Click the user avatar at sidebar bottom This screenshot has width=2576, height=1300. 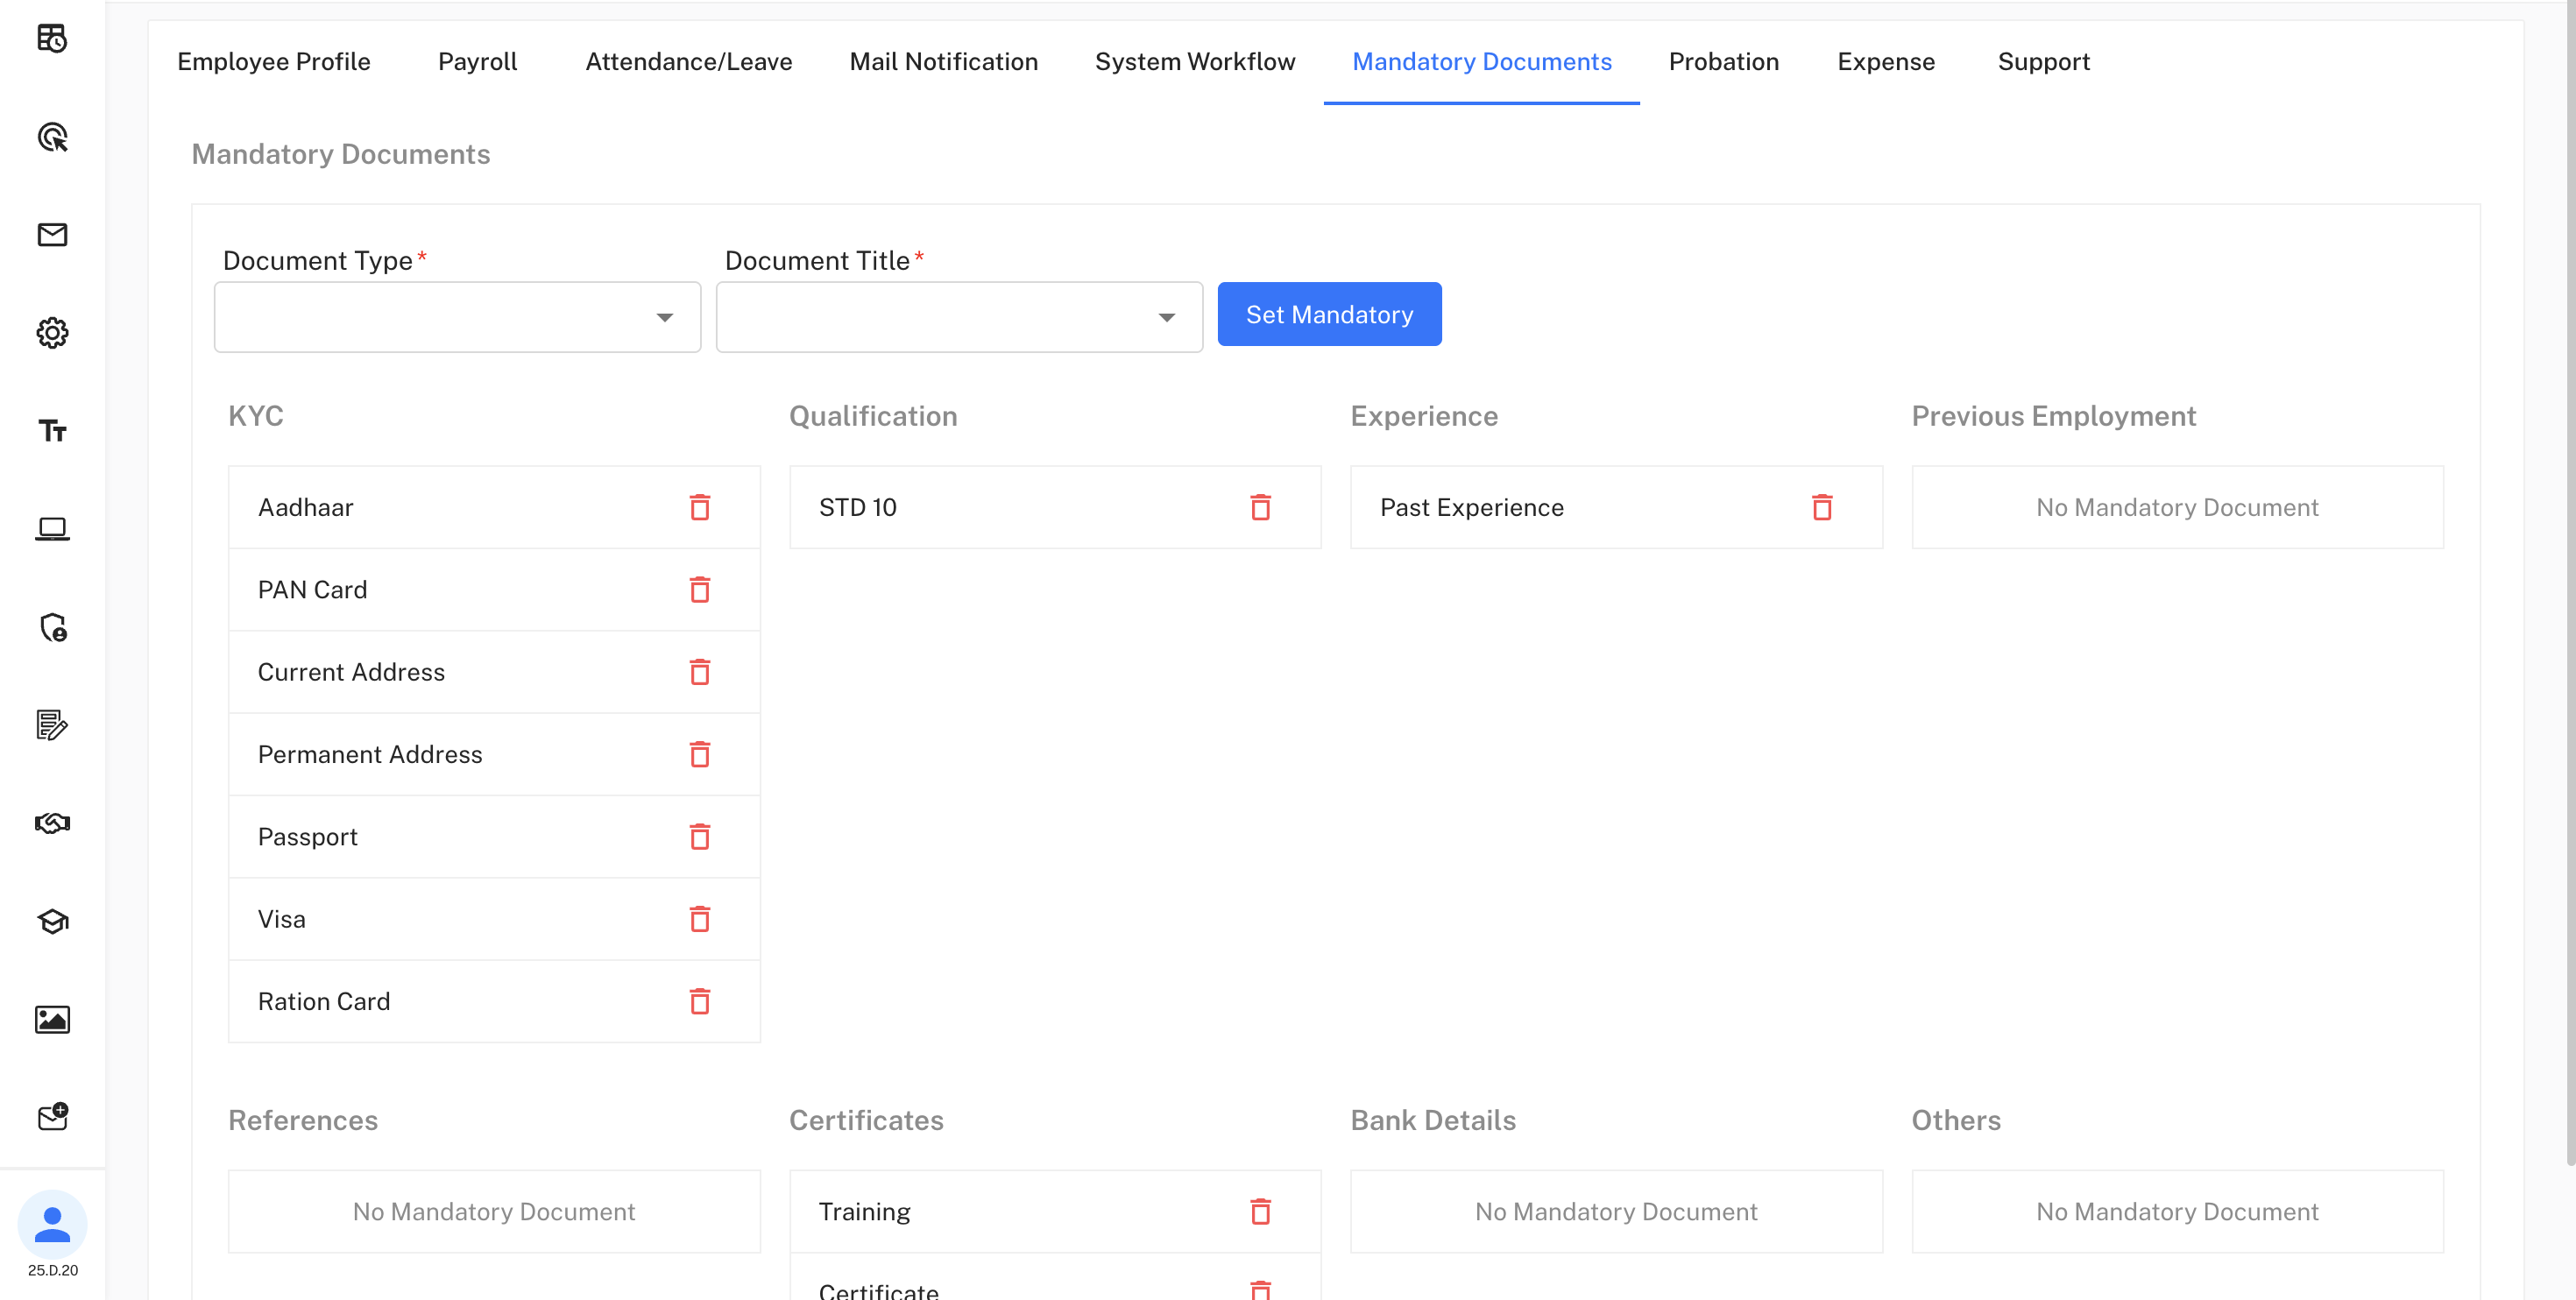(52, 1223)
